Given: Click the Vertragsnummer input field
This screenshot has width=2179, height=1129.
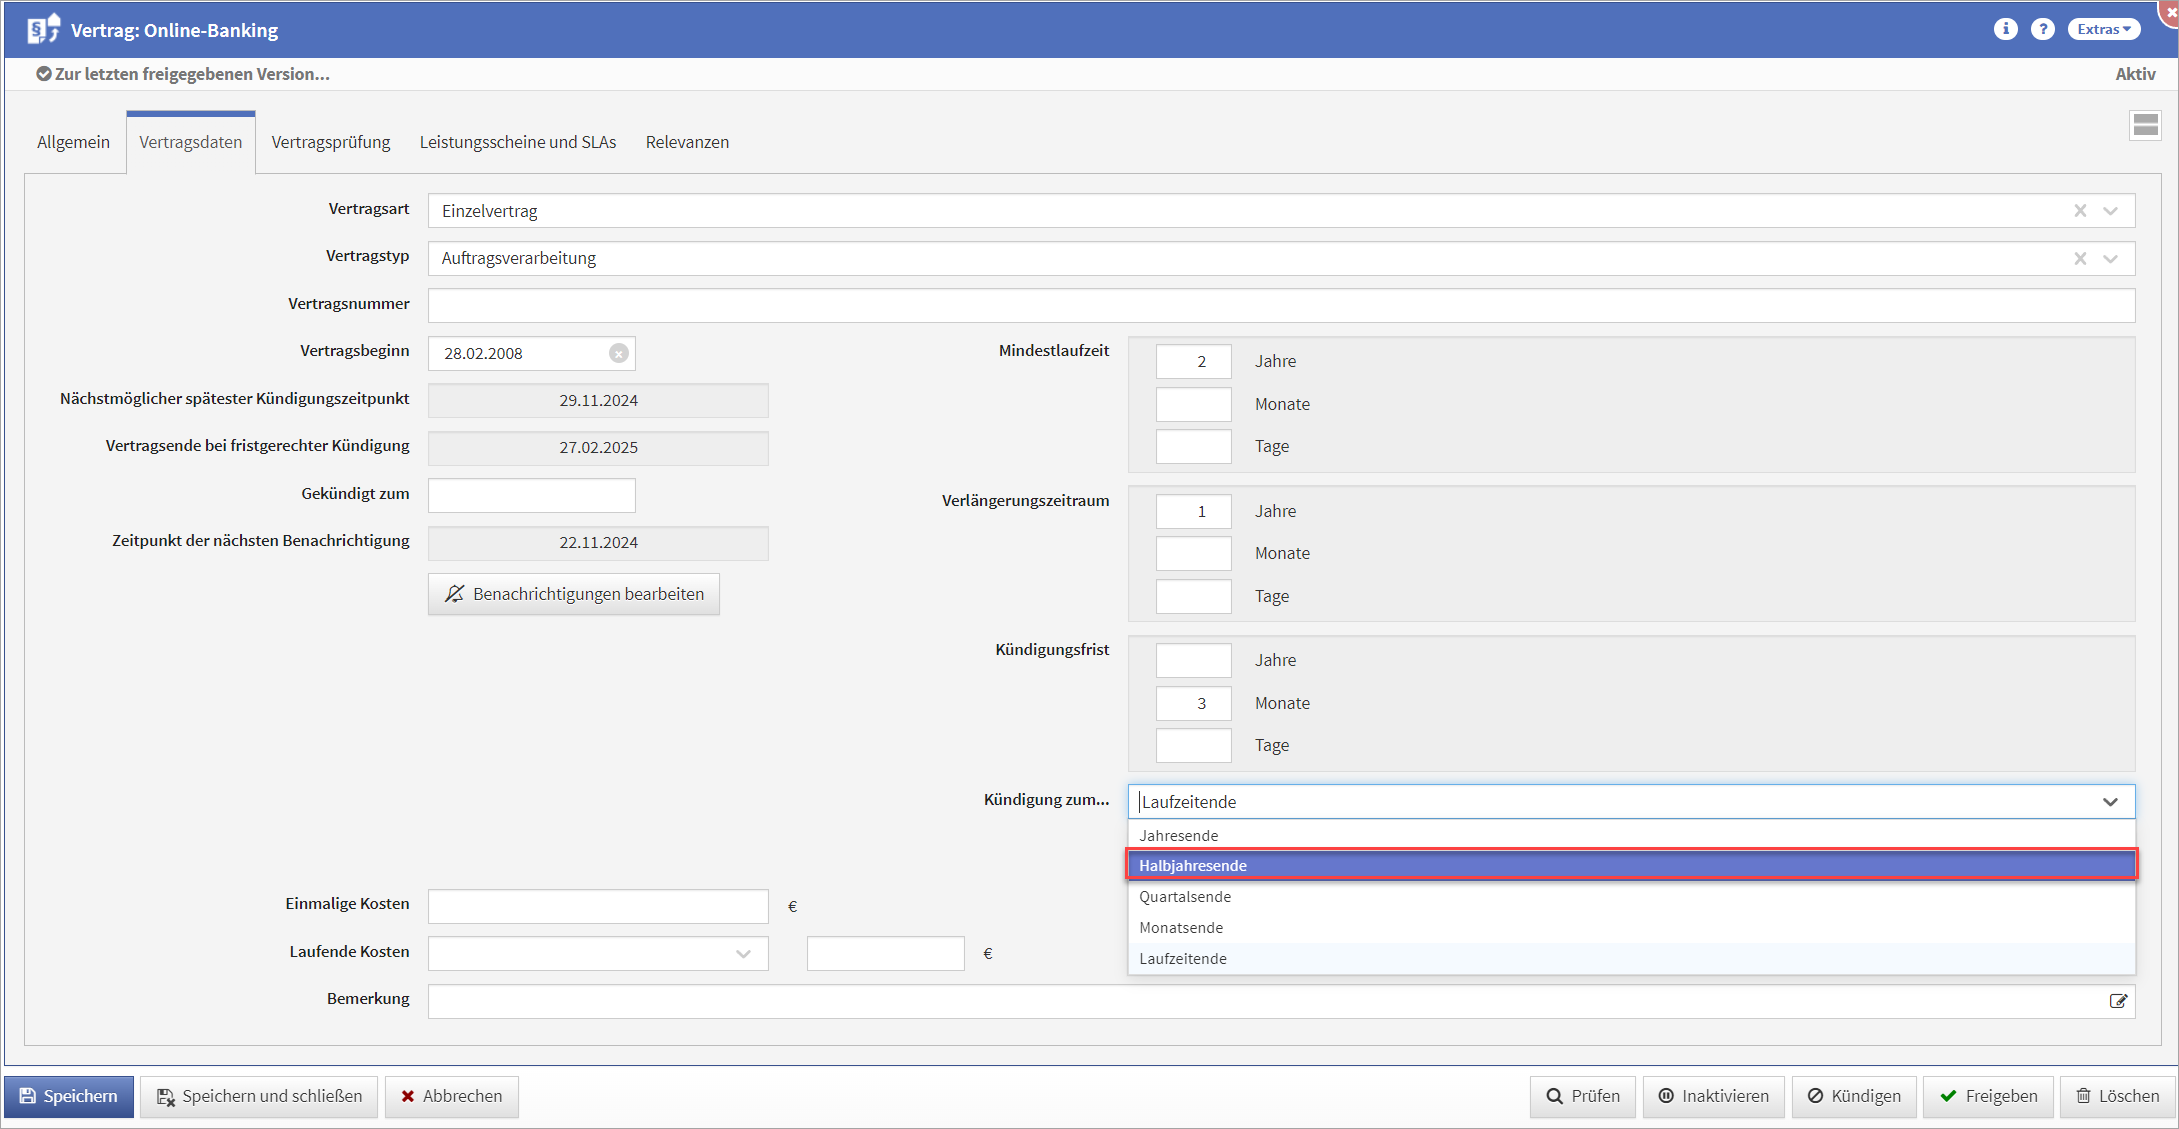Looking at the screenshot, I should coord(1280,305).
